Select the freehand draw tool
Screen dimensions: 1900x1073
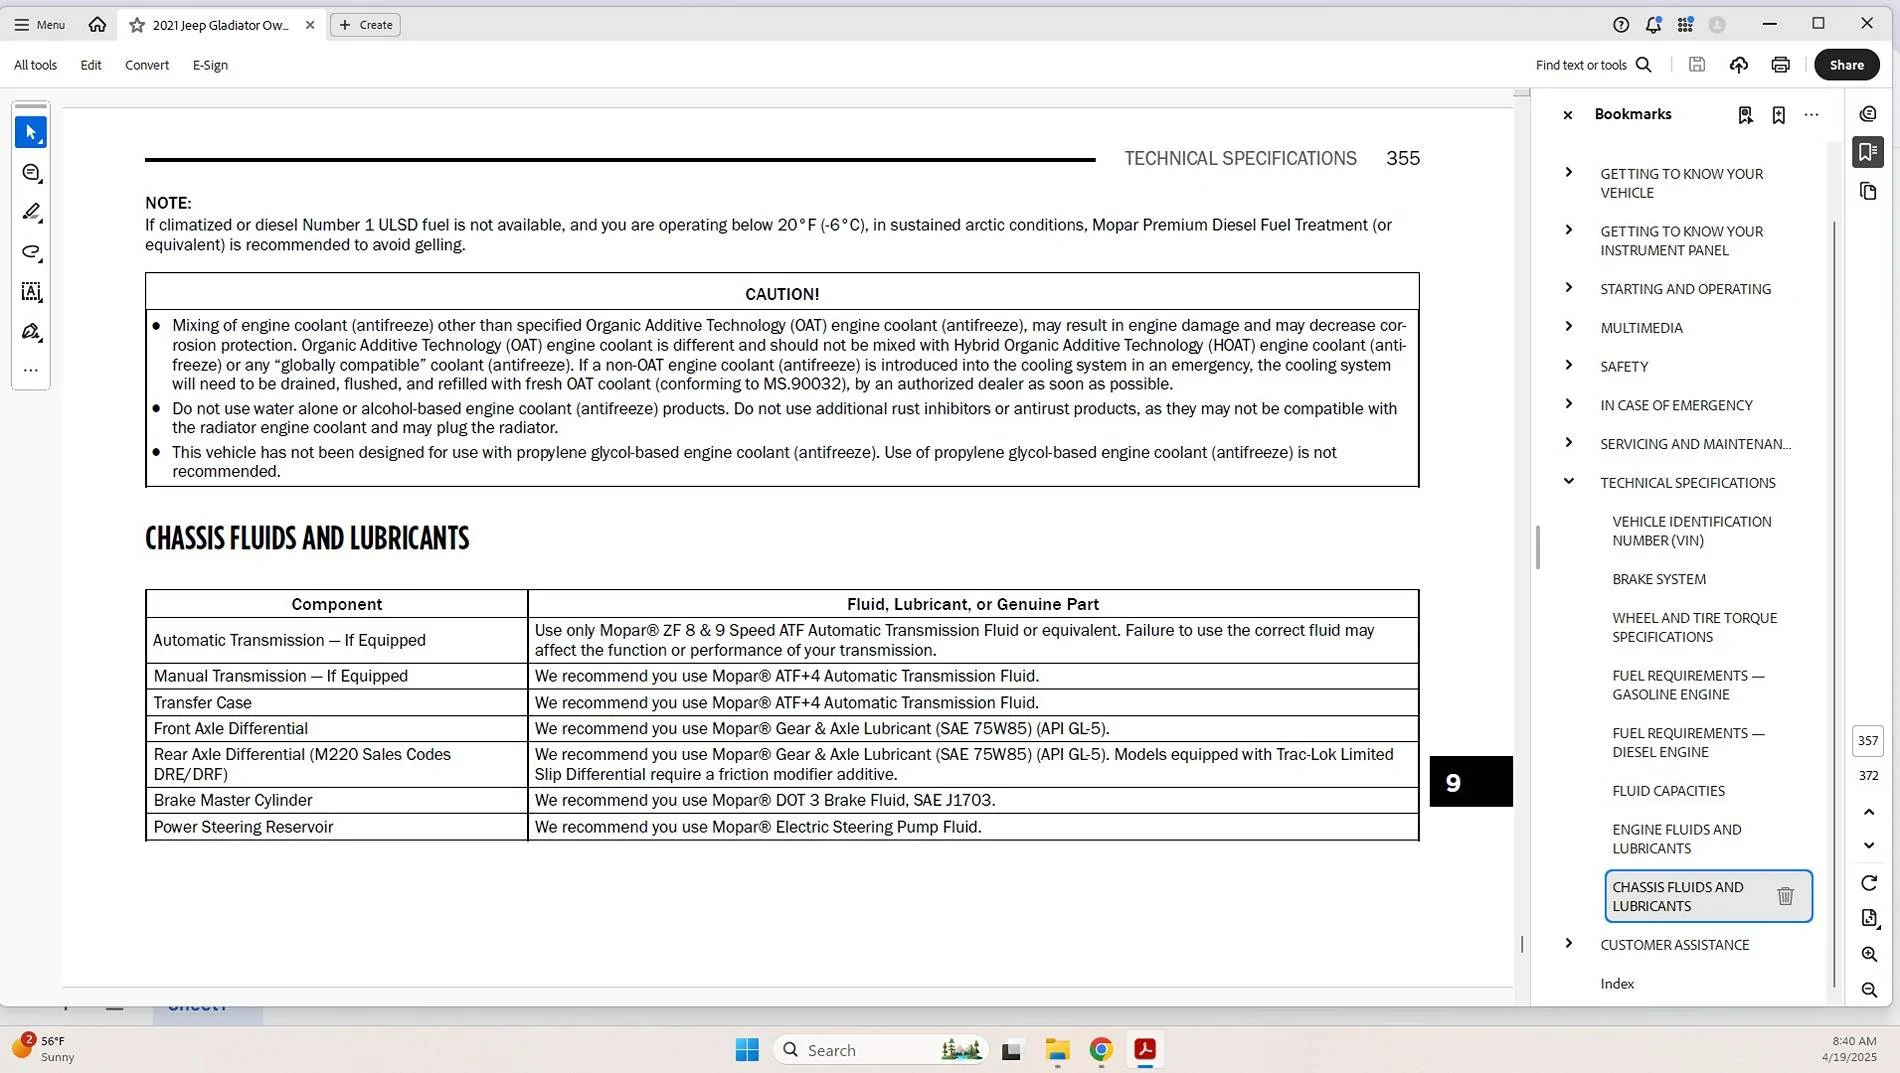point(31,252)
